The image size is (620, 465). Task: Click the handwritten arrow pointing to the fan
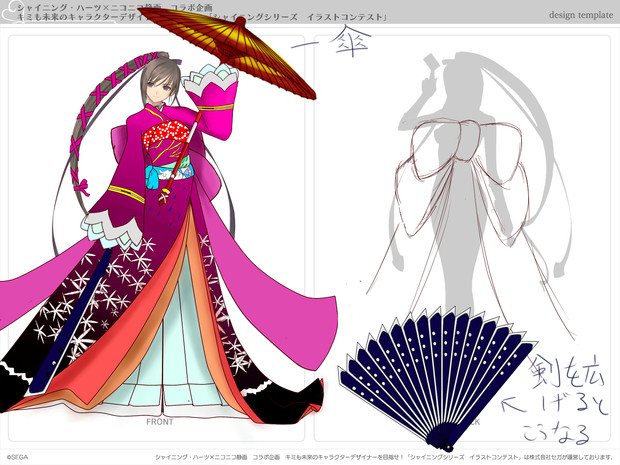513,404
